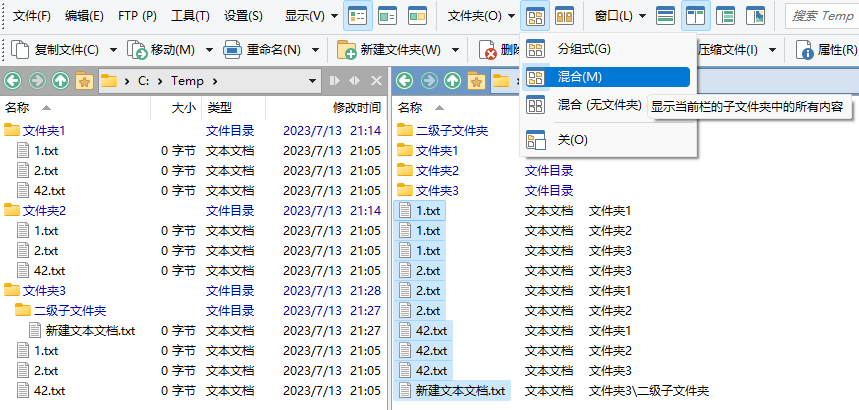Image resolution: width=859 pixels, height=410 pixels.
Task: Open the 工具(T) menu
Action: click(189, 16)
